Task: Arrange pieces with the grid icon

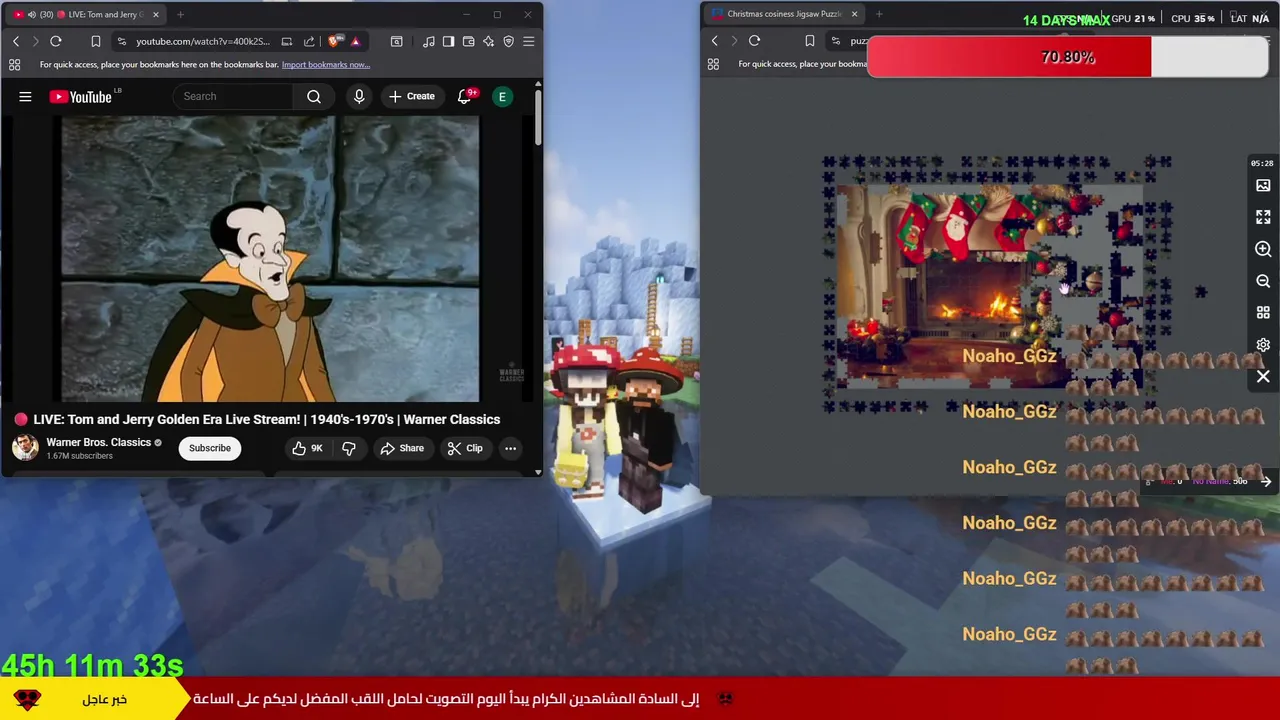Action: [1263, 313]
